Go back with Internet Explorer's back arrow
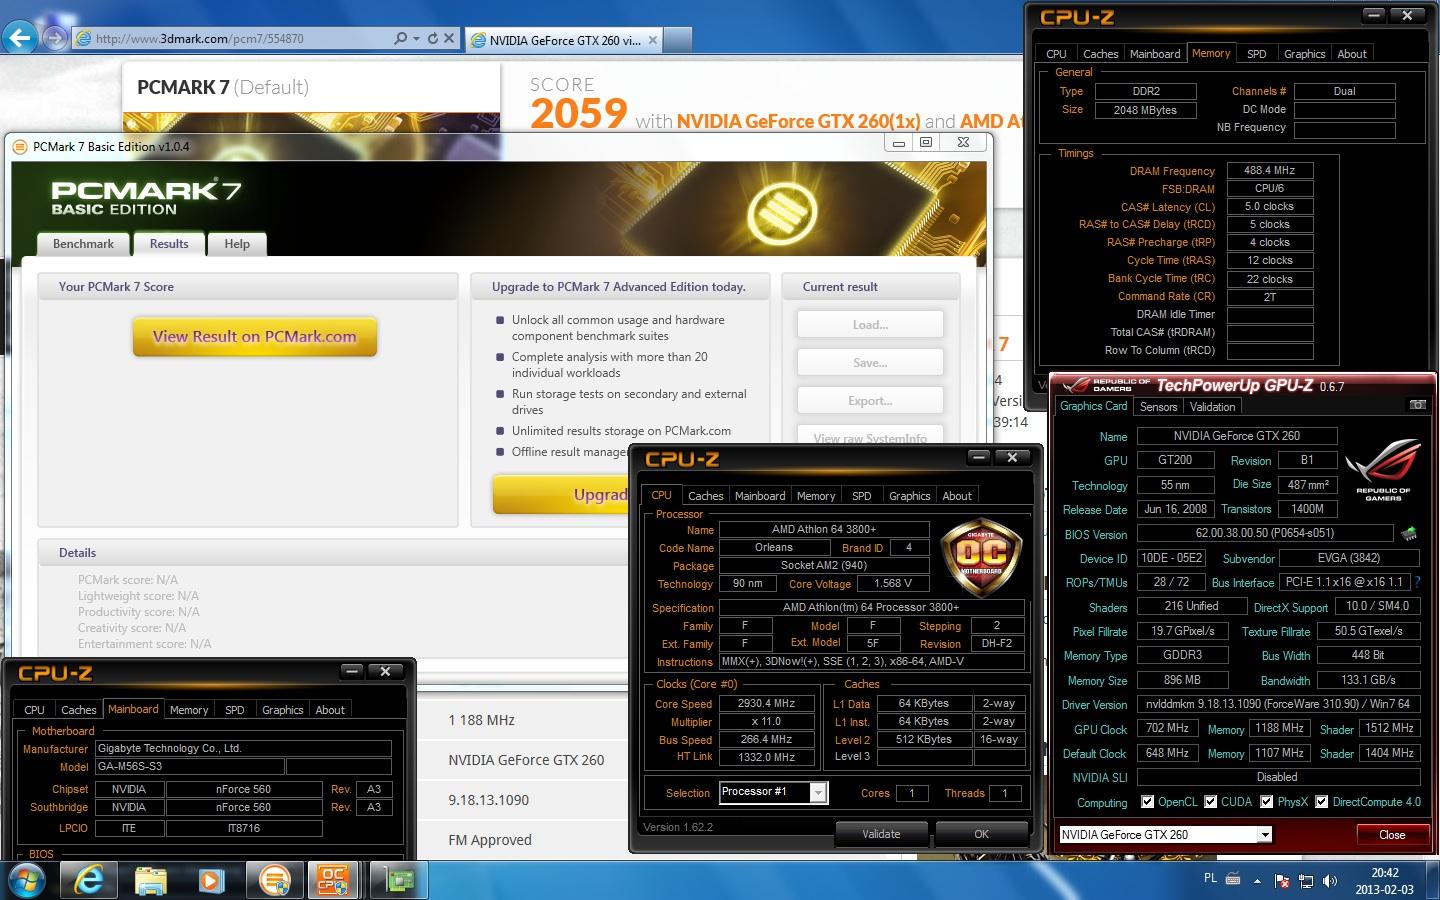Viewport: 1440px width, 900px height. (x=20, y=38)
